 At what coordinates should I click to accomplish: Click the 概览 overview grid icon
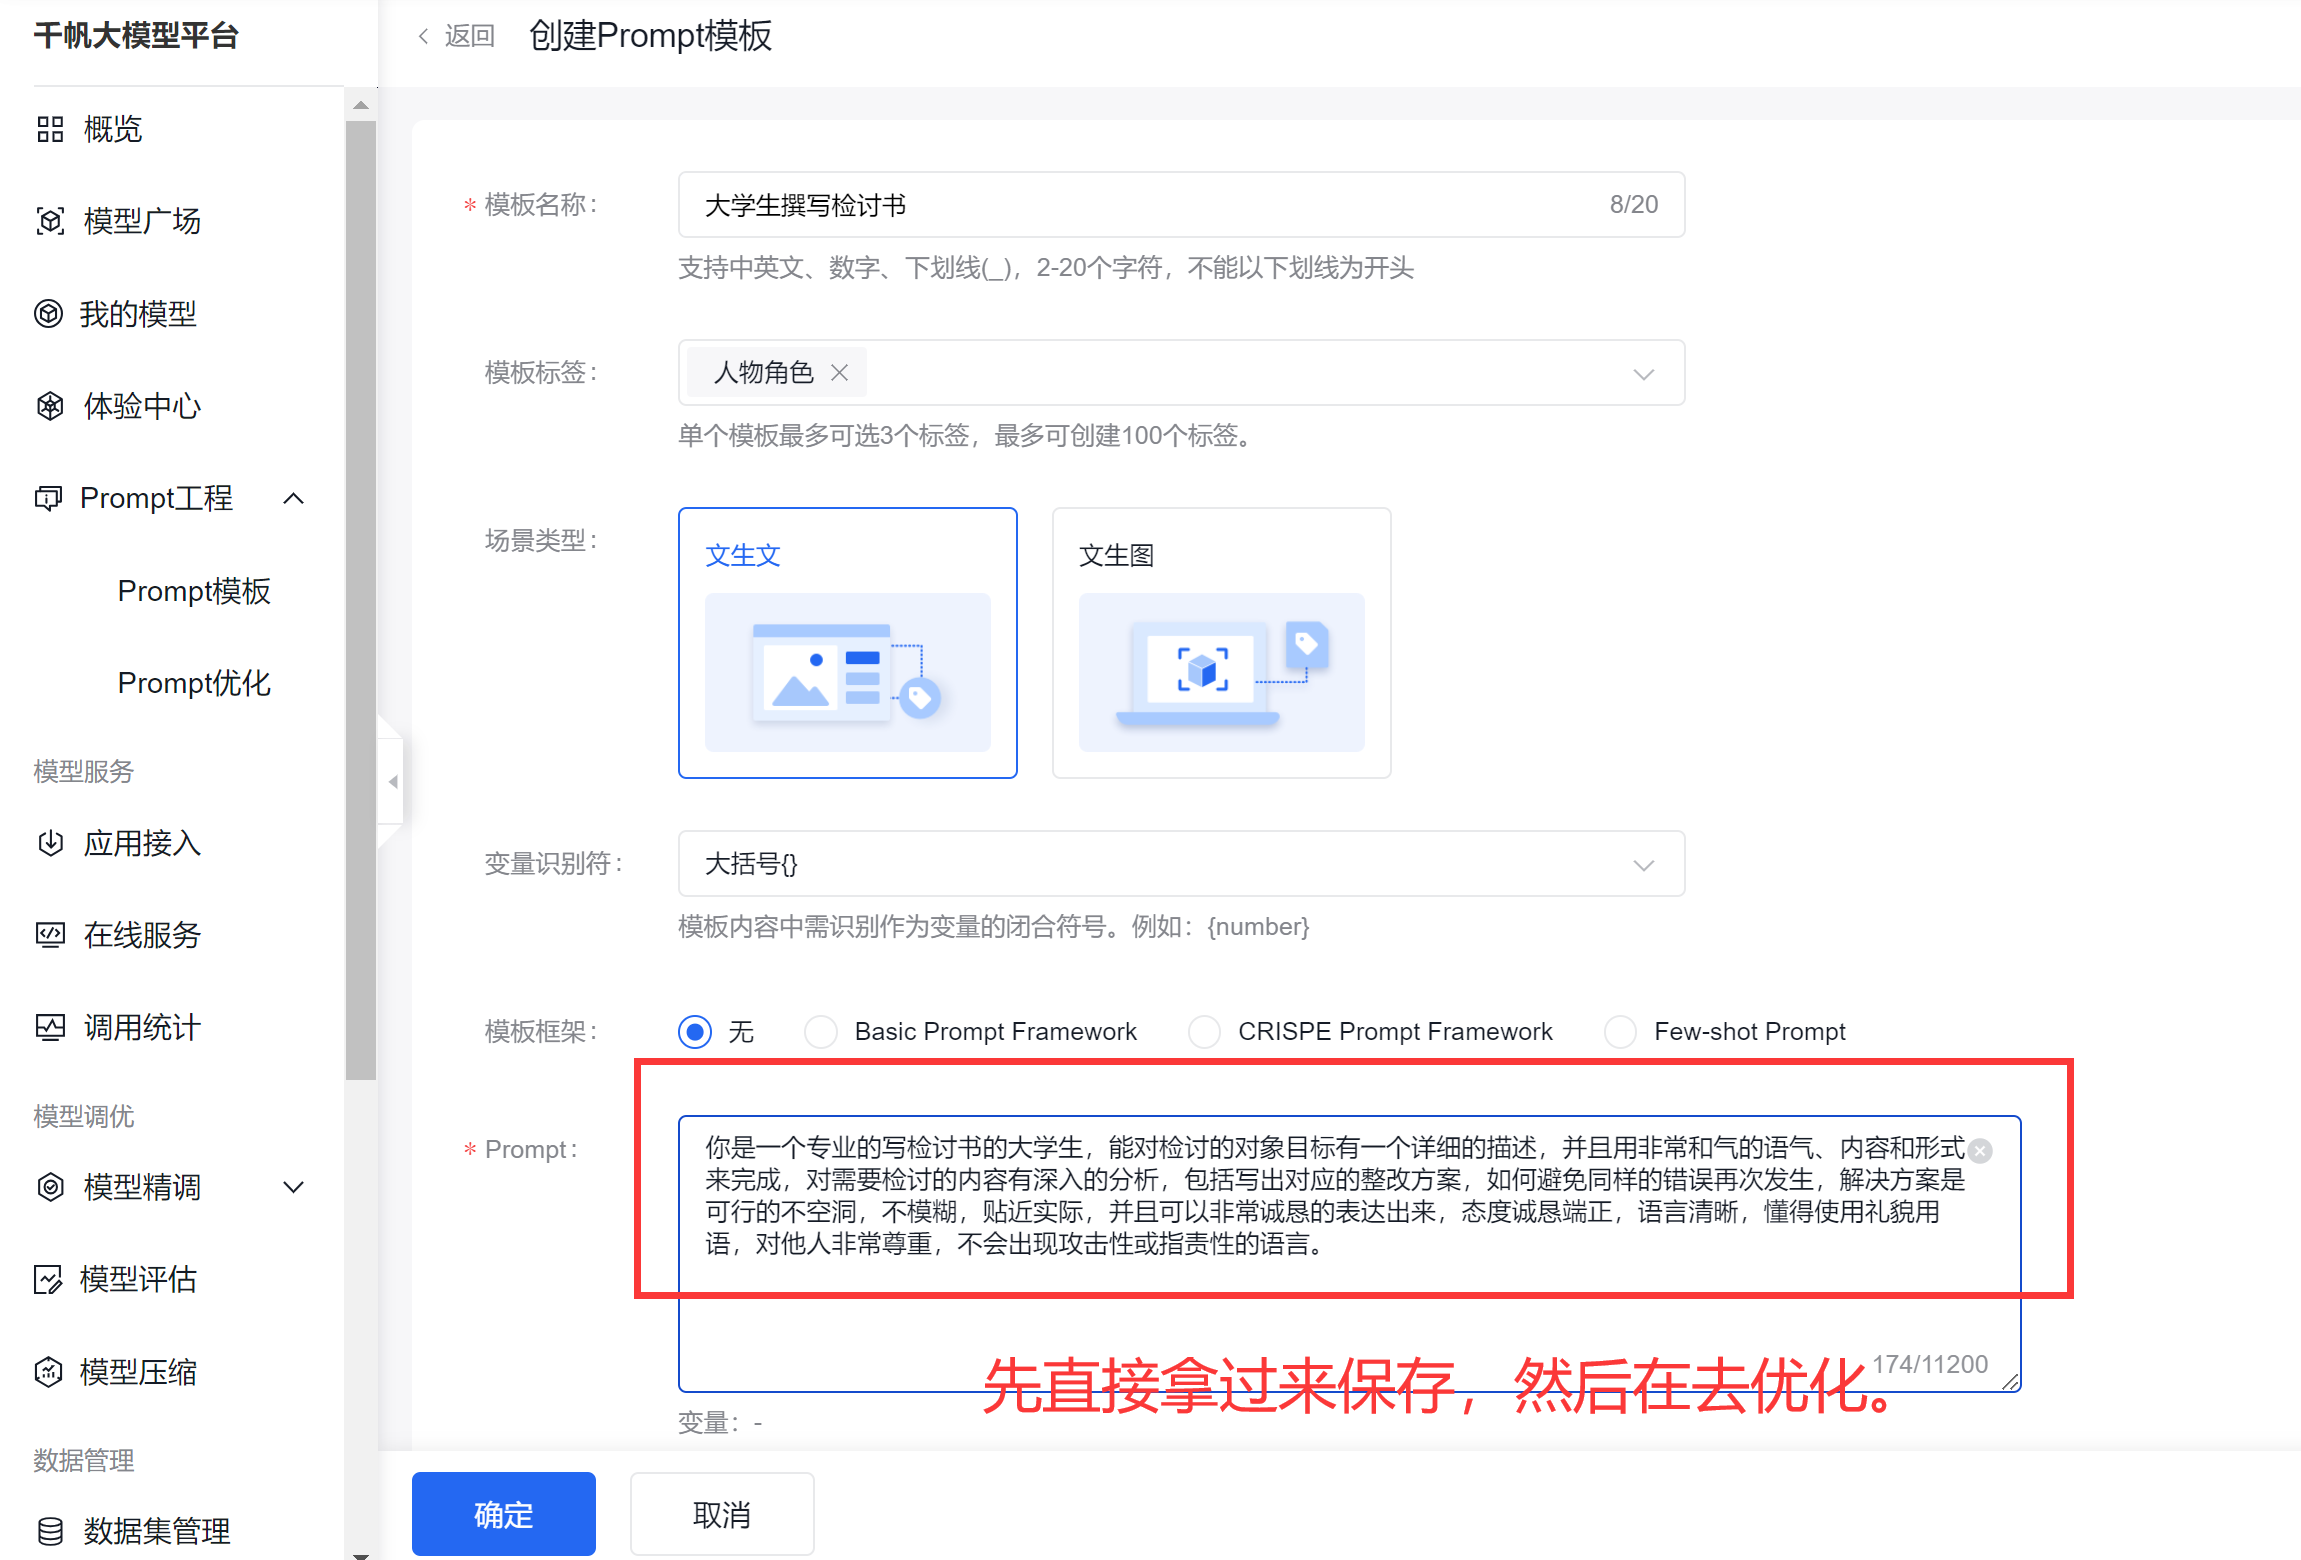[50, 129]
